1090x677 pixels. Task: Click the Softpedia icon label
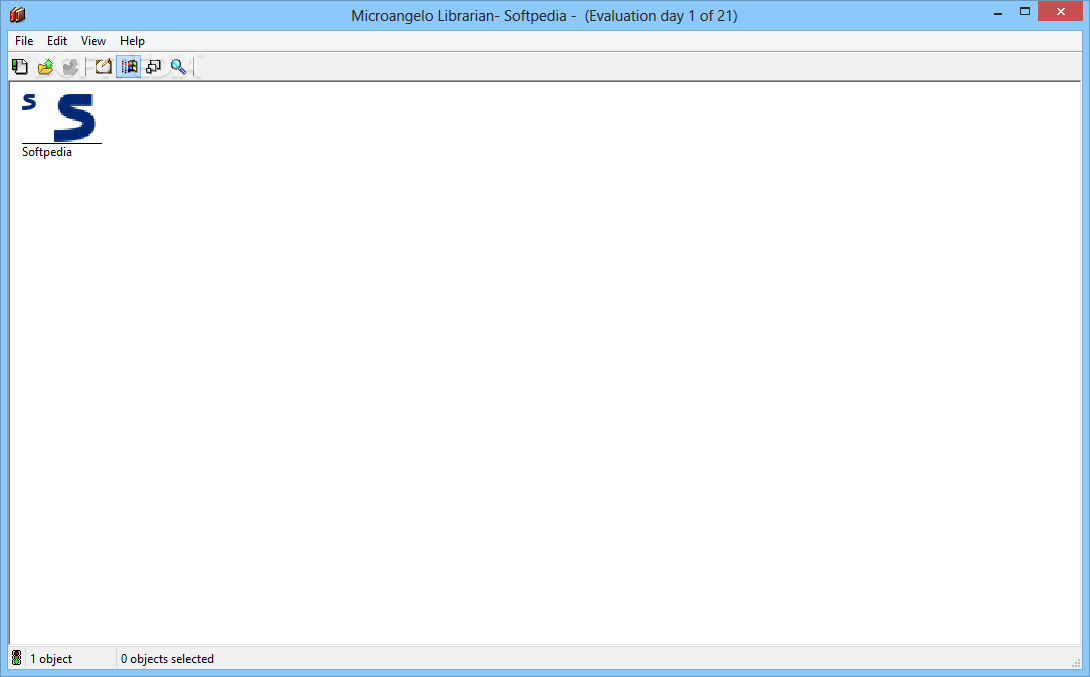(x=47, y=152)
